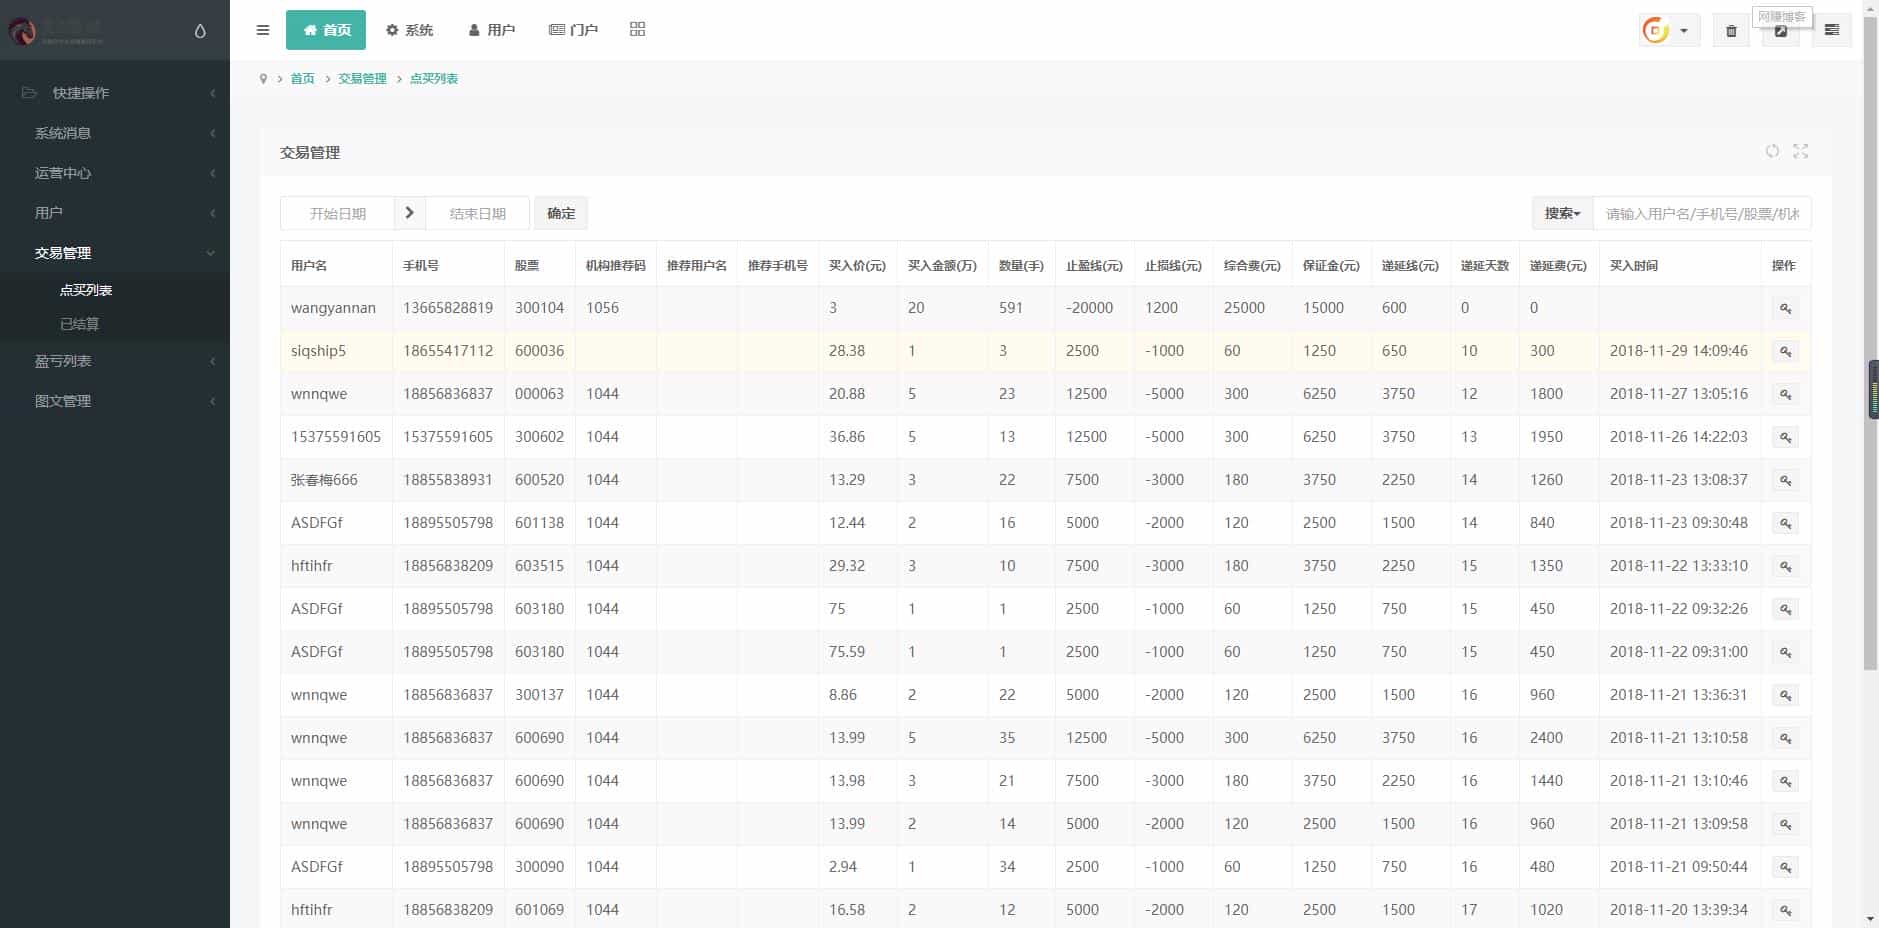
Task: Switch to the 系统 top navigation tab
Action: [x=409, y=30]
